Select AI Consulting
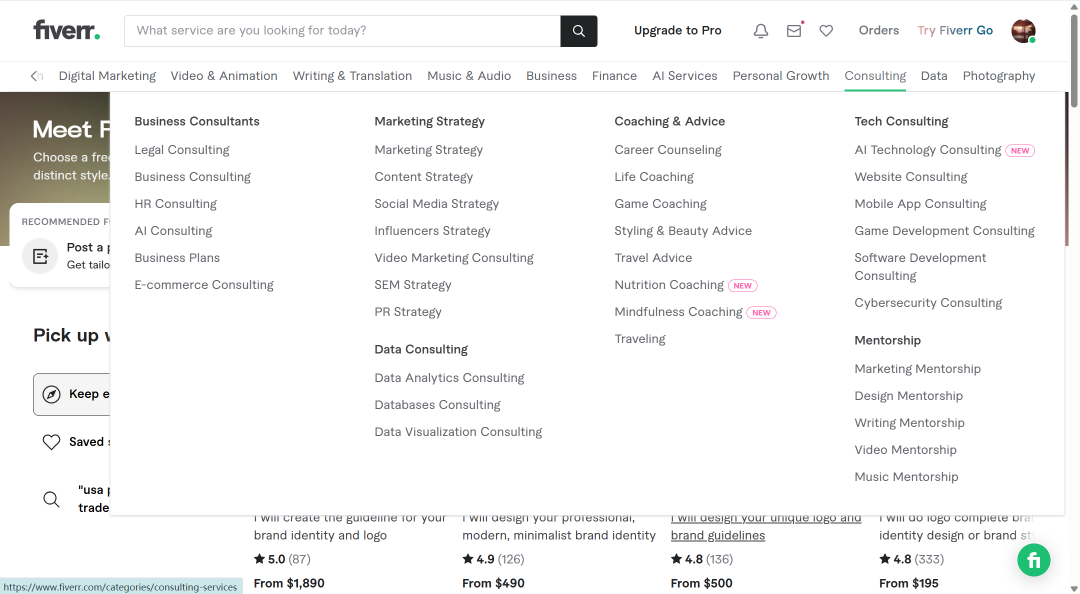The height and width of the screenshot is (594, 1080). [x=173, y=230]
